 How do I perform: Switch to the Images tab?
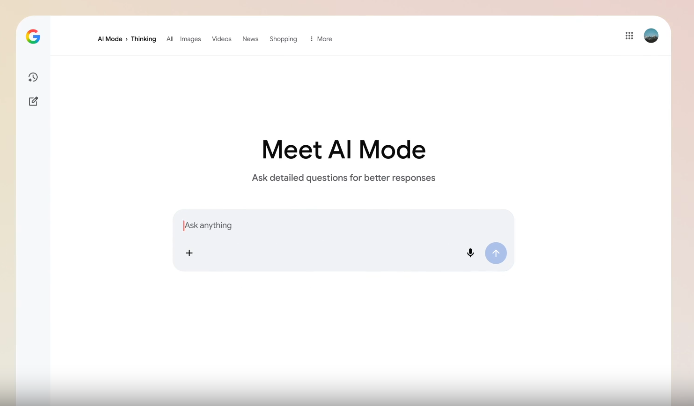click(x=190, y=39)
